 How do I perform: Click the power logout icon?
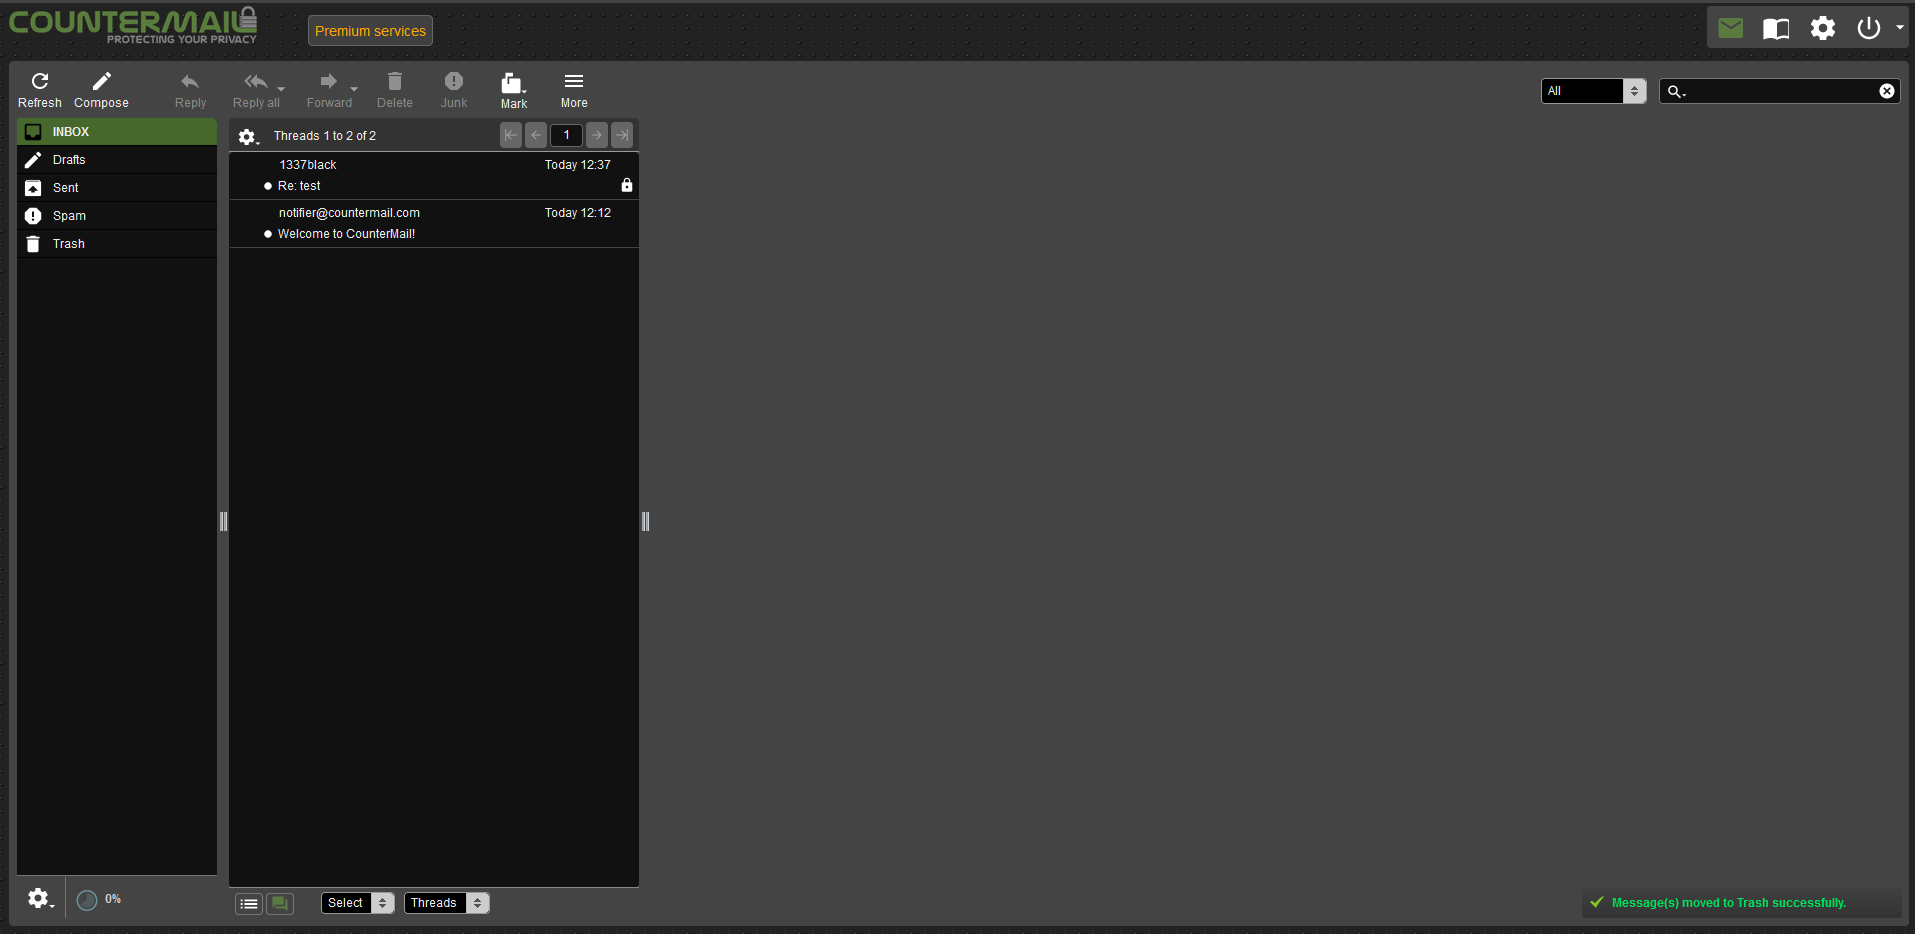pyautogui.click(x=1868, y=28)
